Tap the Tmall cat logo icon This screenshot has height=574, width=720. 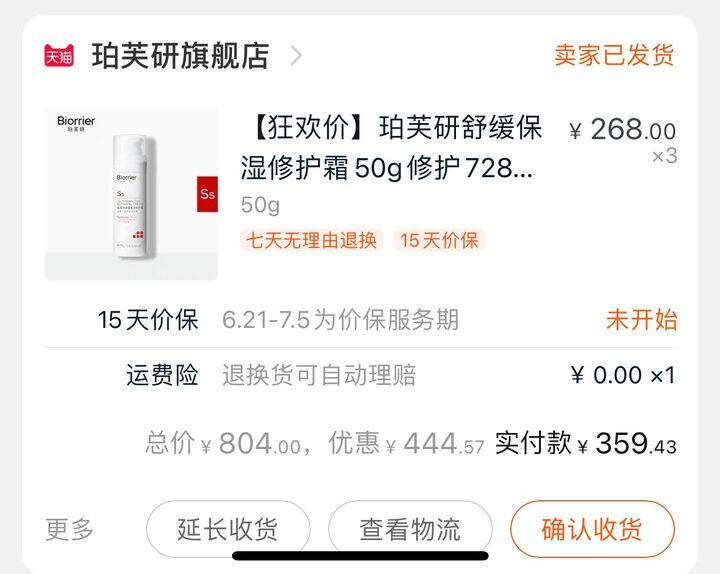(x=59, y=56)
